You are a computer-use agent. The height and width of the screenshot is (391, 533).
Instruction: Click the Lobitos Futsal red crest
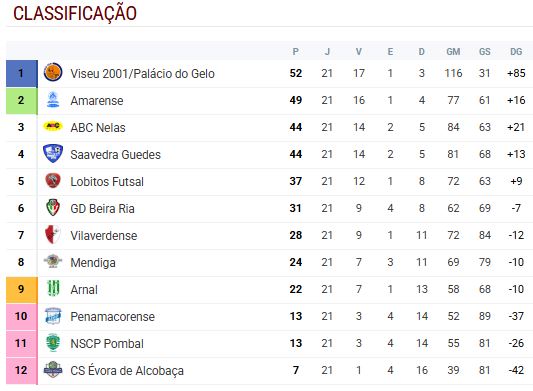(53, 181)
